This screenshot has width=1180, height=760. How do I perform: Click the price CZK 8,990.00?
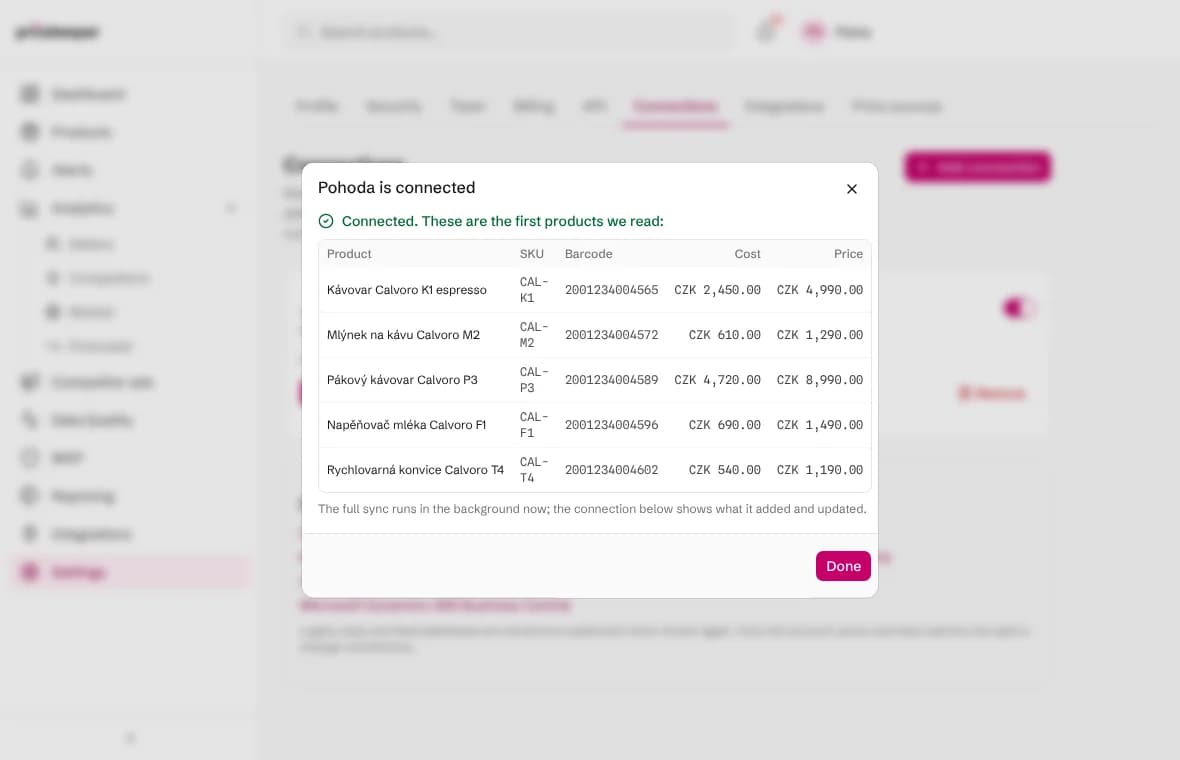pos(820,380)
